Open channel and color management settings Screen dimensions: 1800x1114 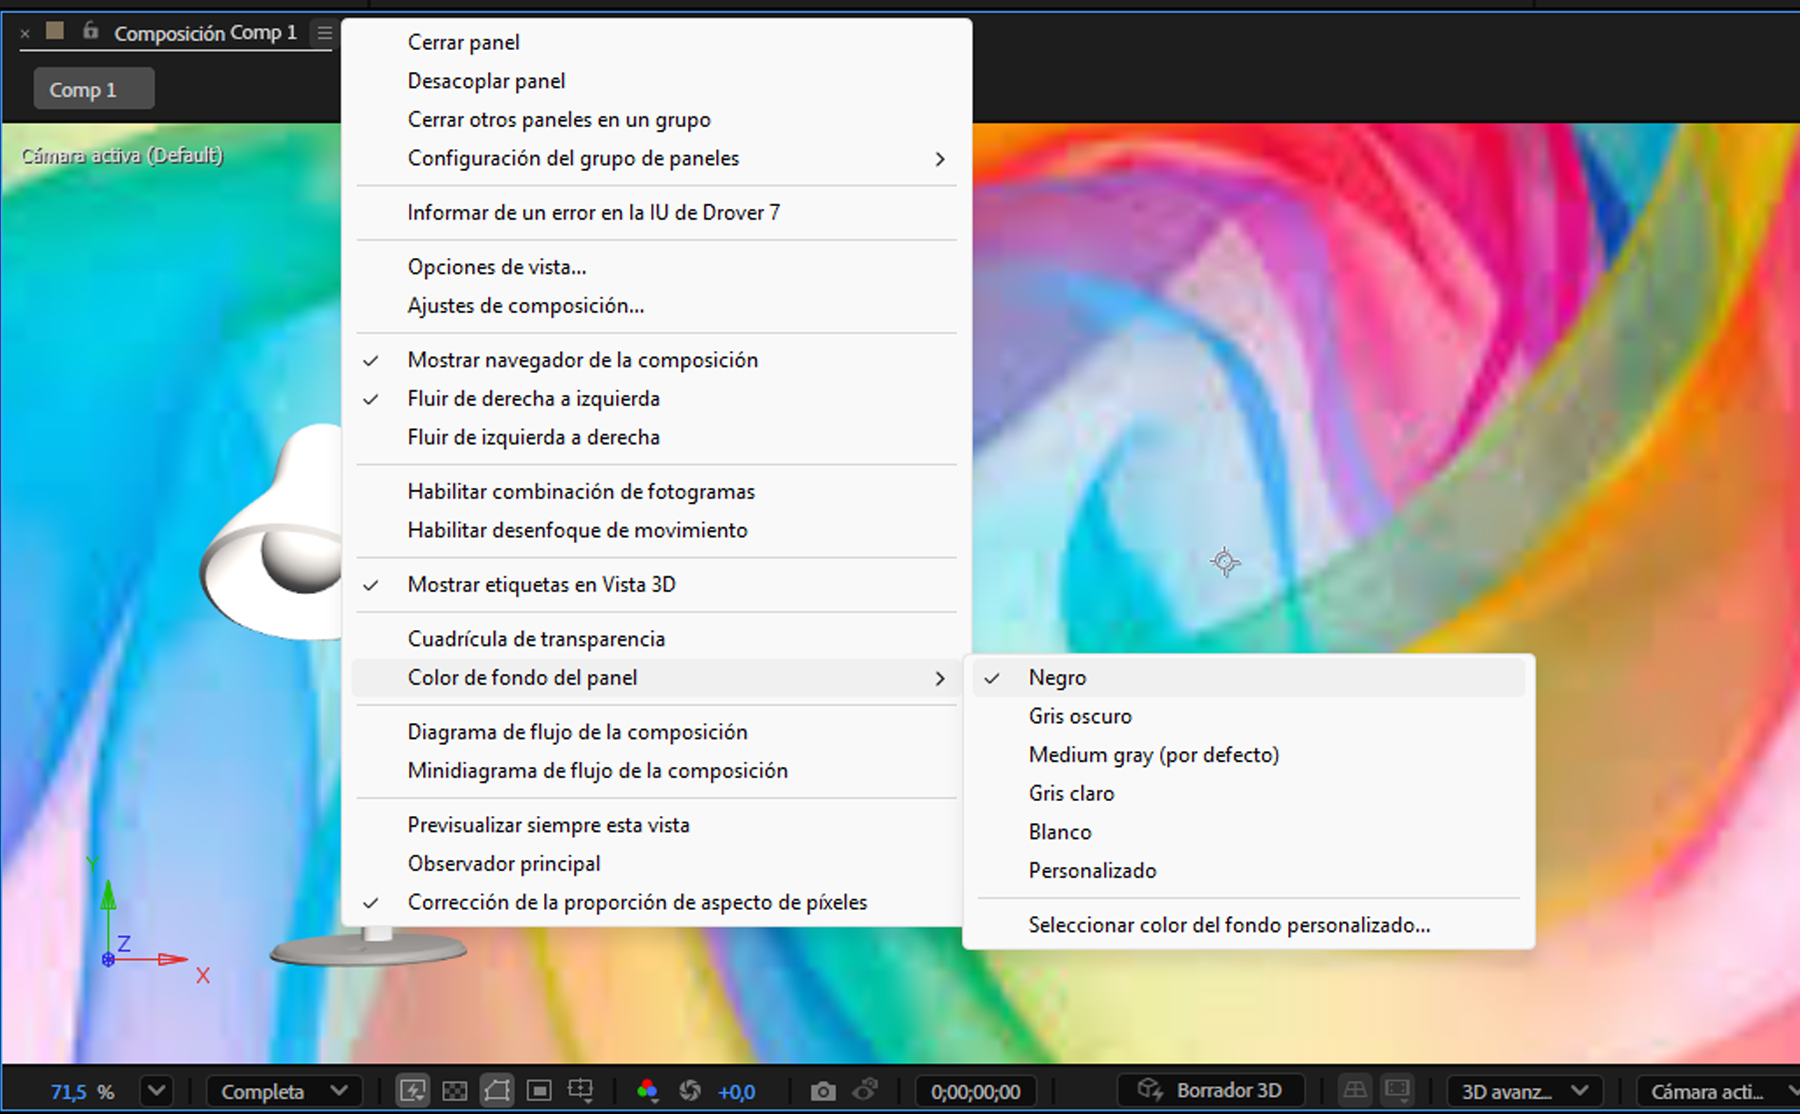point(649,1091)
